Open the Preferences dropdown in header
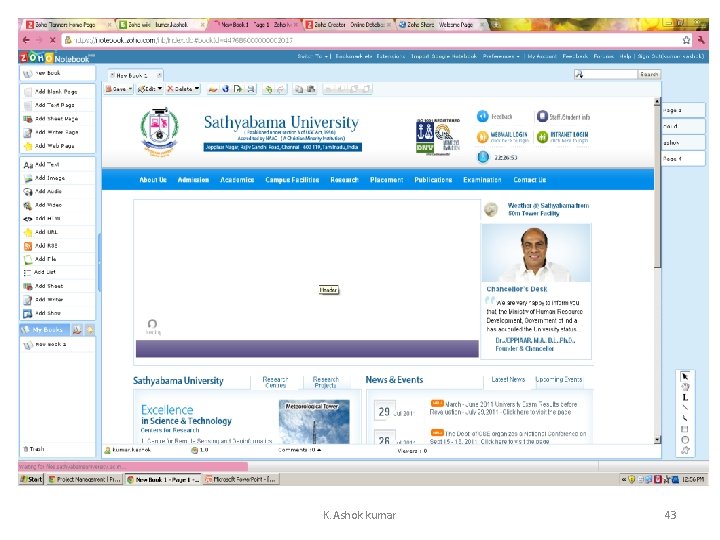 (501, 56)
